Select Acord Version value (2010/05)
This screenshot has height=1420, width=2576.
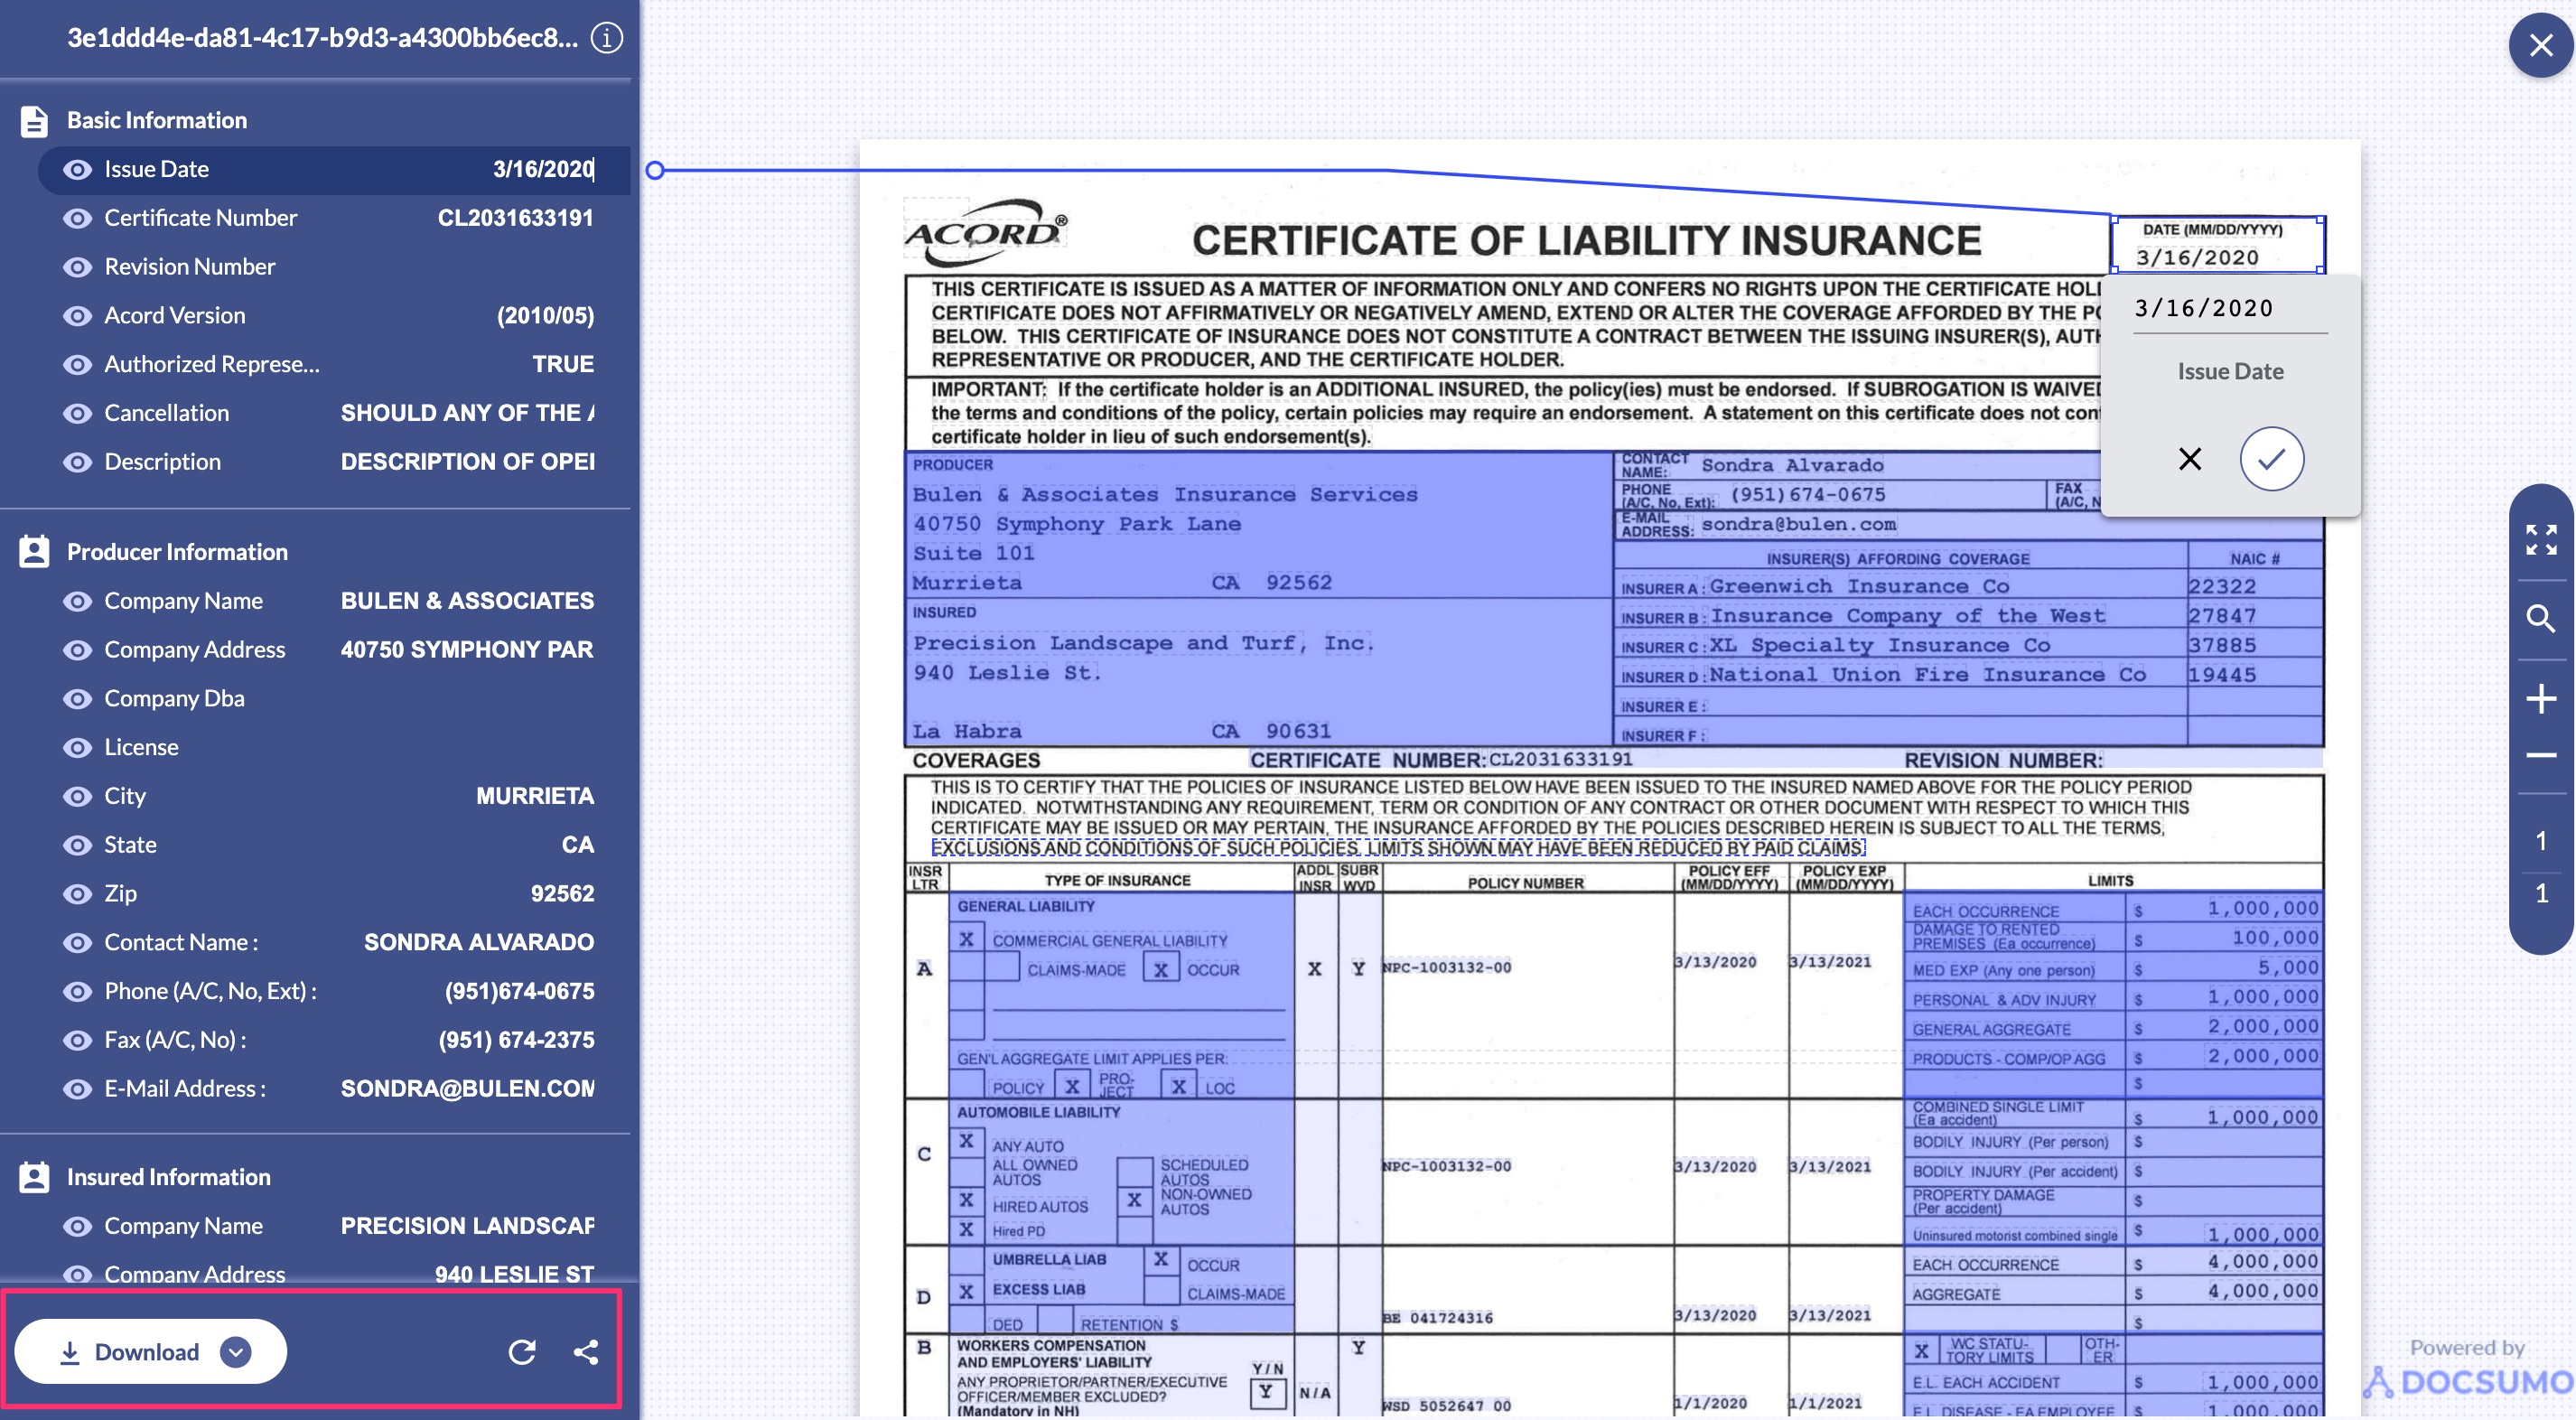tap(545, 316)
